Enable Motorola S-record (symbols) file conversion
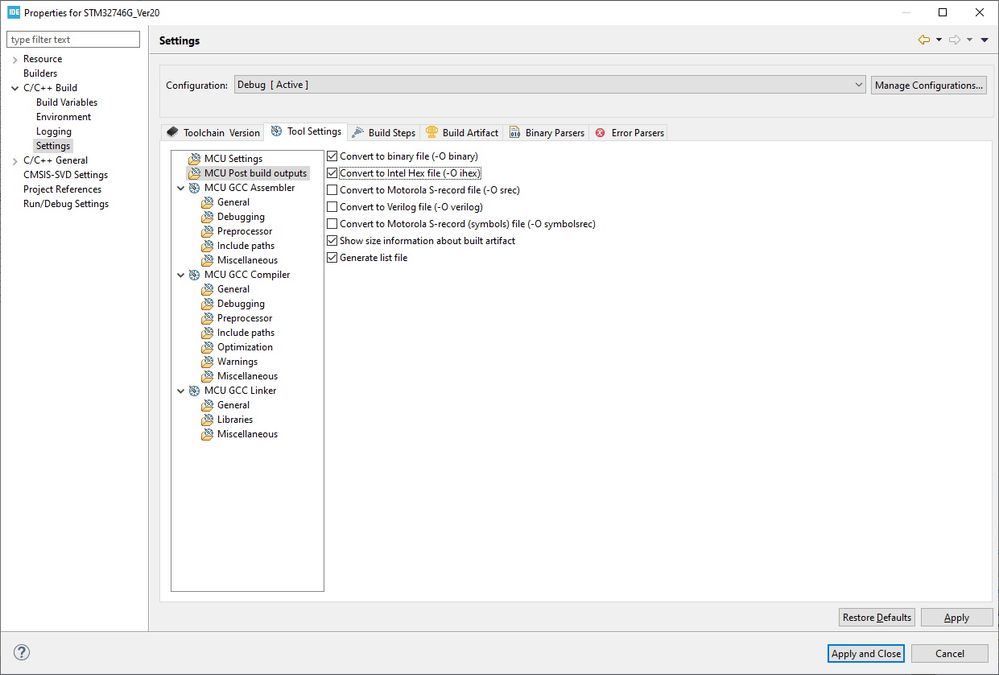999x675 pixels. click(332, 224)
